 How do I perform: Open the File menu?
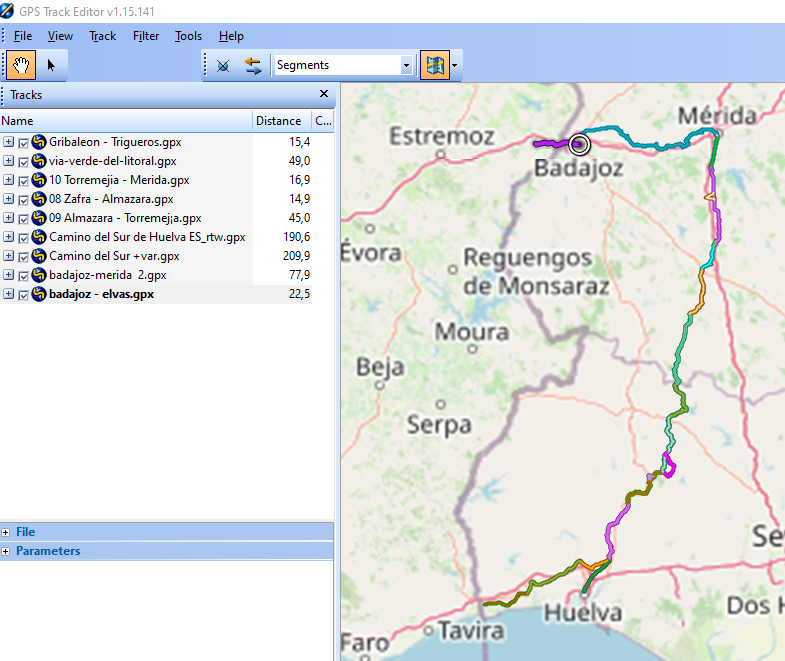tap(23, 36)
